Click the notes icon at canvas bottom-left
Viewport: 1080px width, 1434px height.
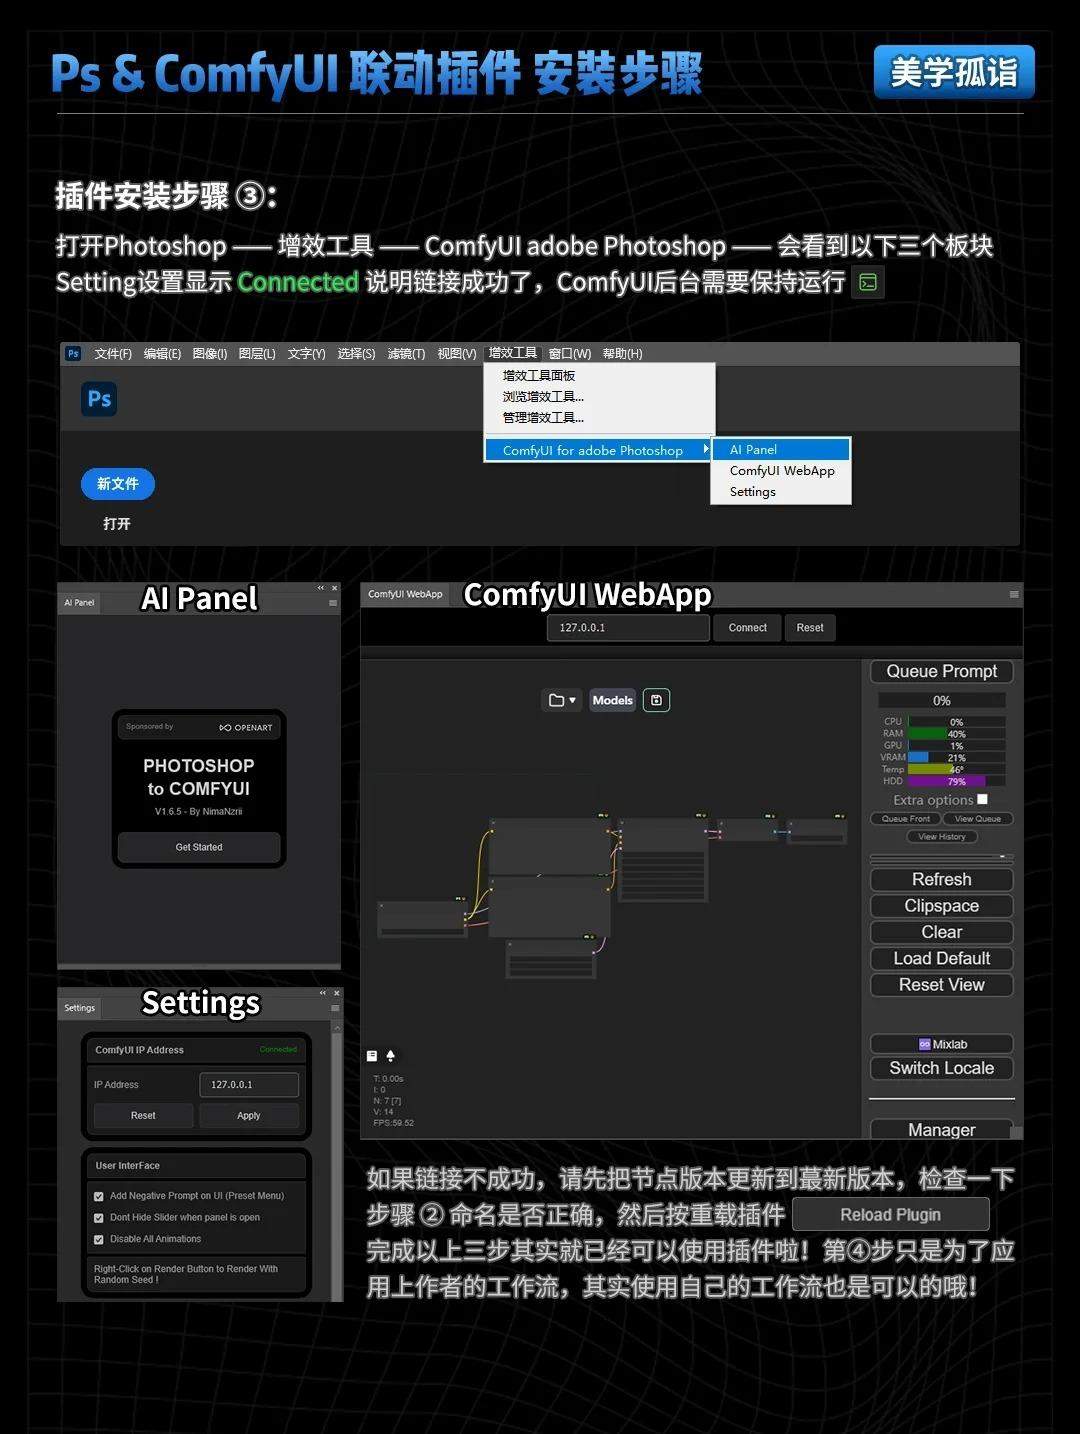click(372, 1056)
